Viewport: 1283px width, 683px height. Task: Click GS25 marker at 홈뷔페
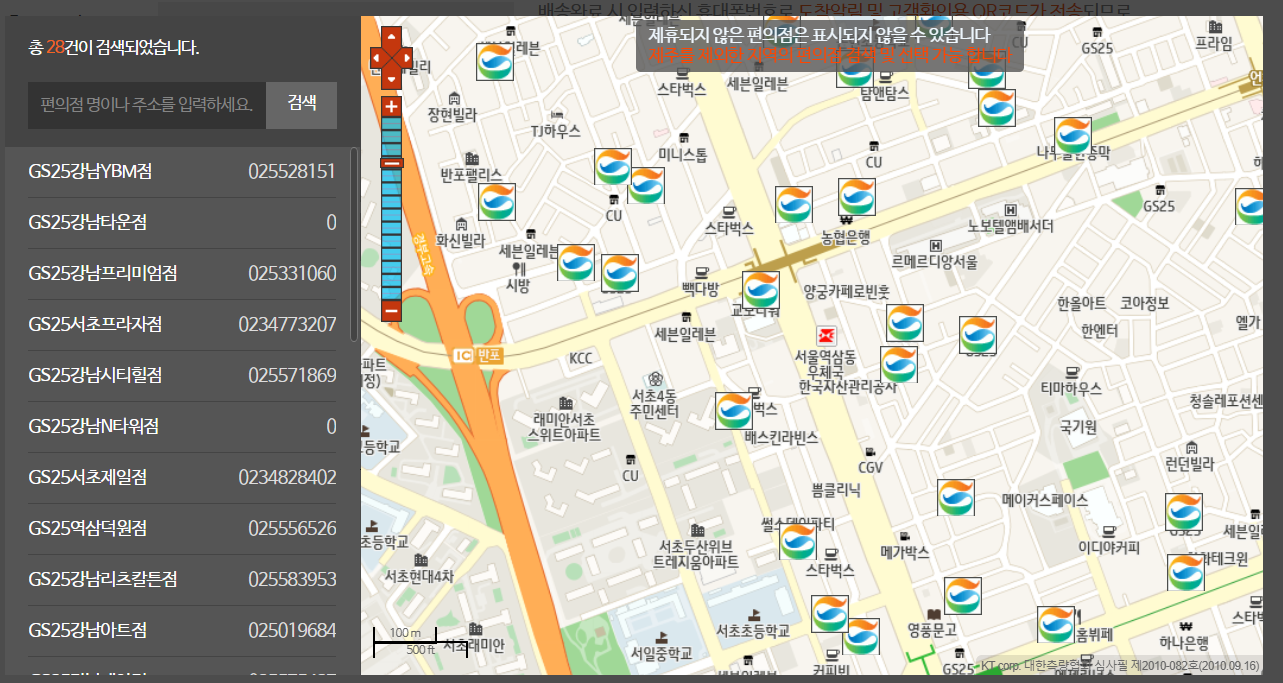(1056, 624)
